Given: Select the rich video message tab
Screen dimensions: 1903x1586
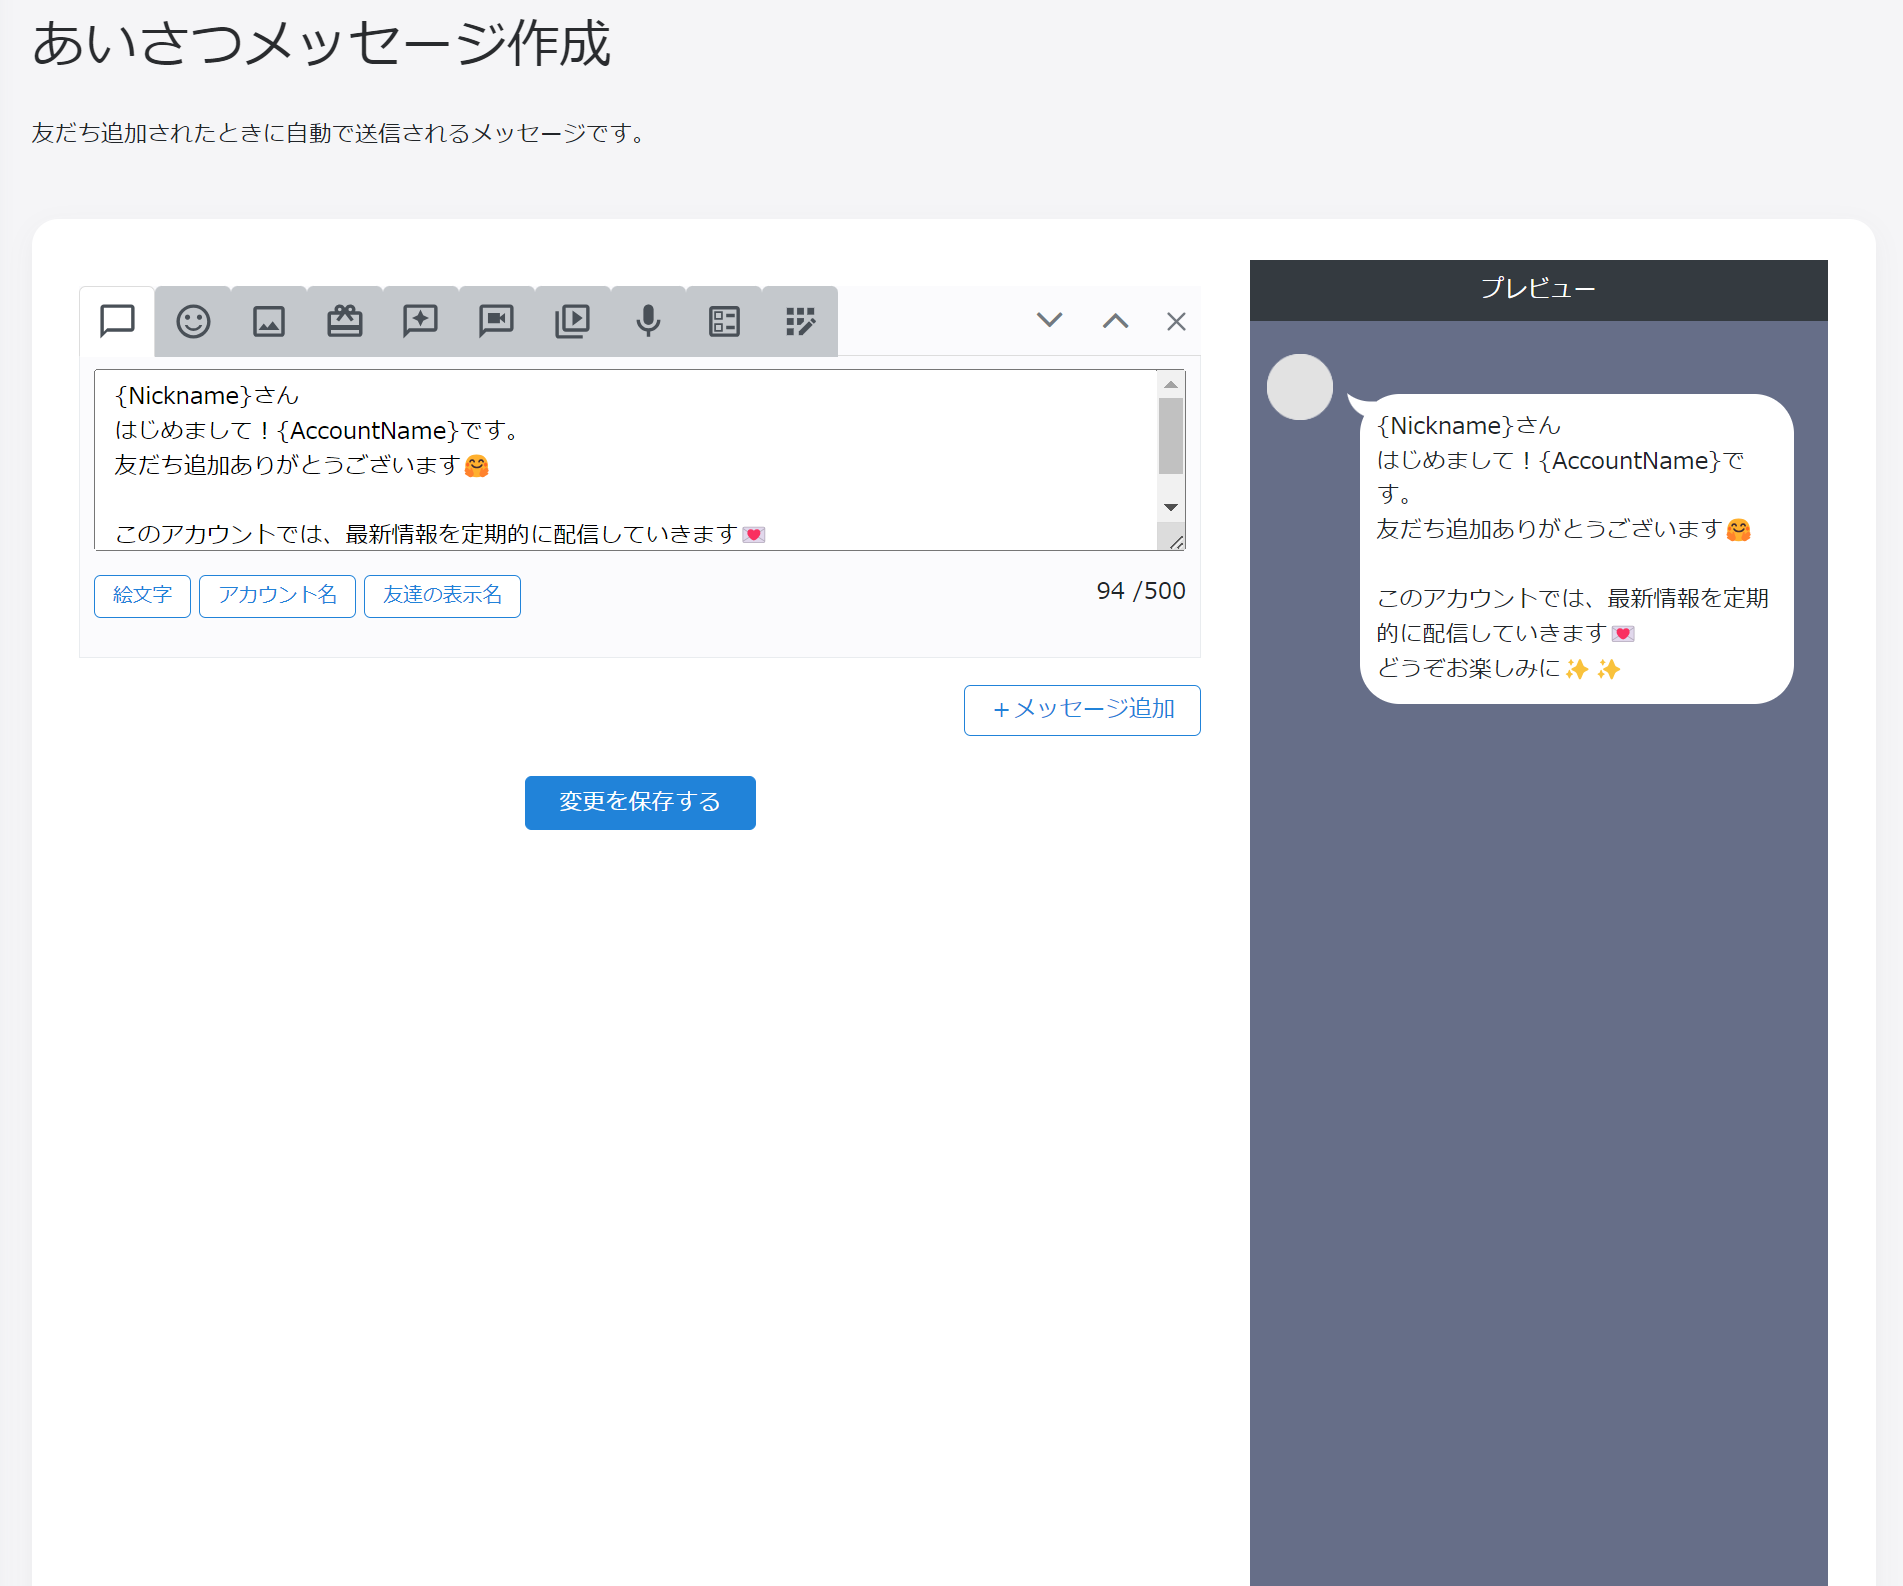Looking at the screenshot, I should (x=497, y=321).
